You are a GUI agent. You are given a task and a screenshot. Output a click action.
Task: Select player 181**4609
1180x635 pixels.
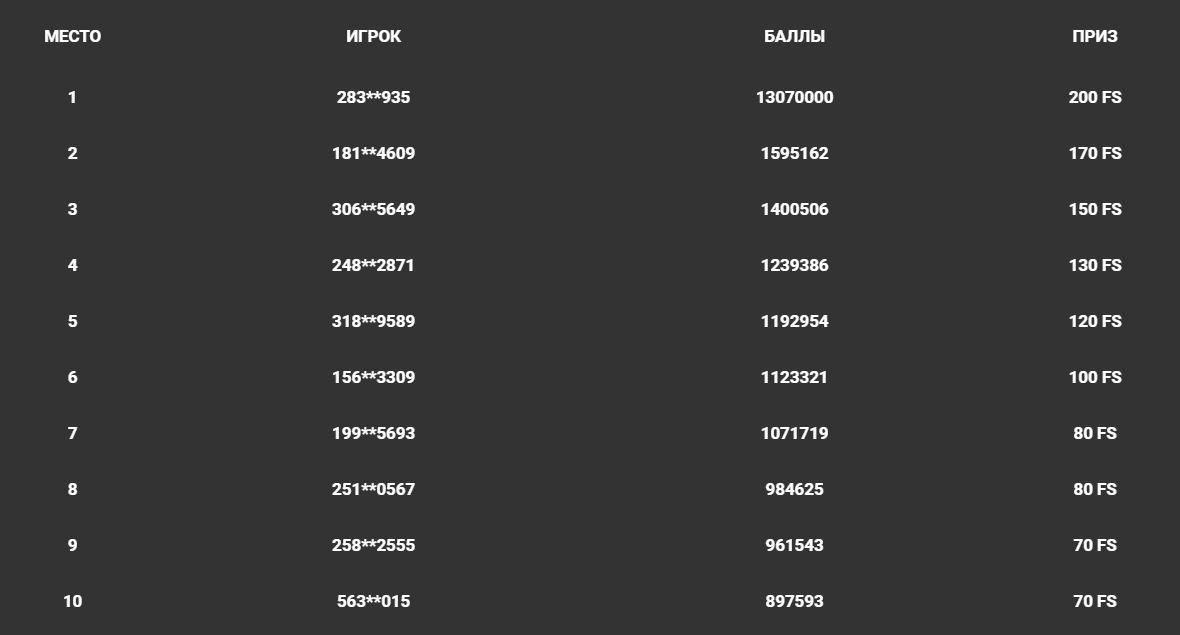pyautogui.click(x=373, y=153)
